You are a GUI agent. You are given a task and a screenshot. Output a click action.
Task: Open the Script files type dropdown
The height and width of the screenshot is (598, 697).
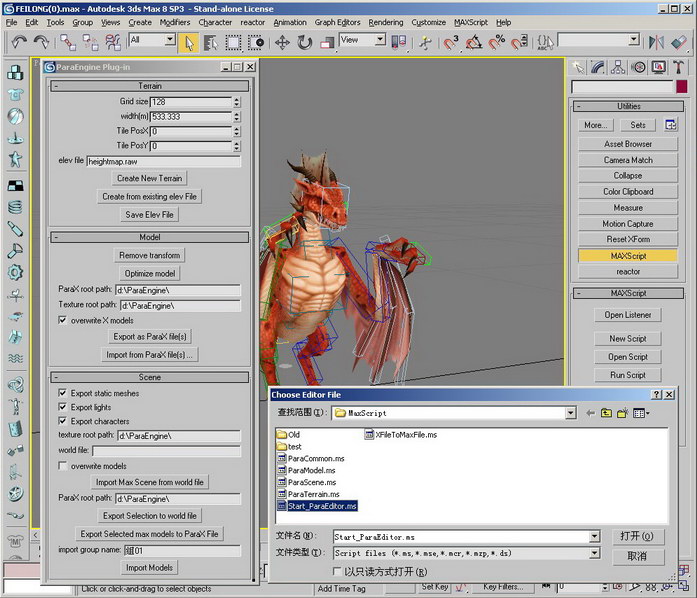[x=594, y=553]
